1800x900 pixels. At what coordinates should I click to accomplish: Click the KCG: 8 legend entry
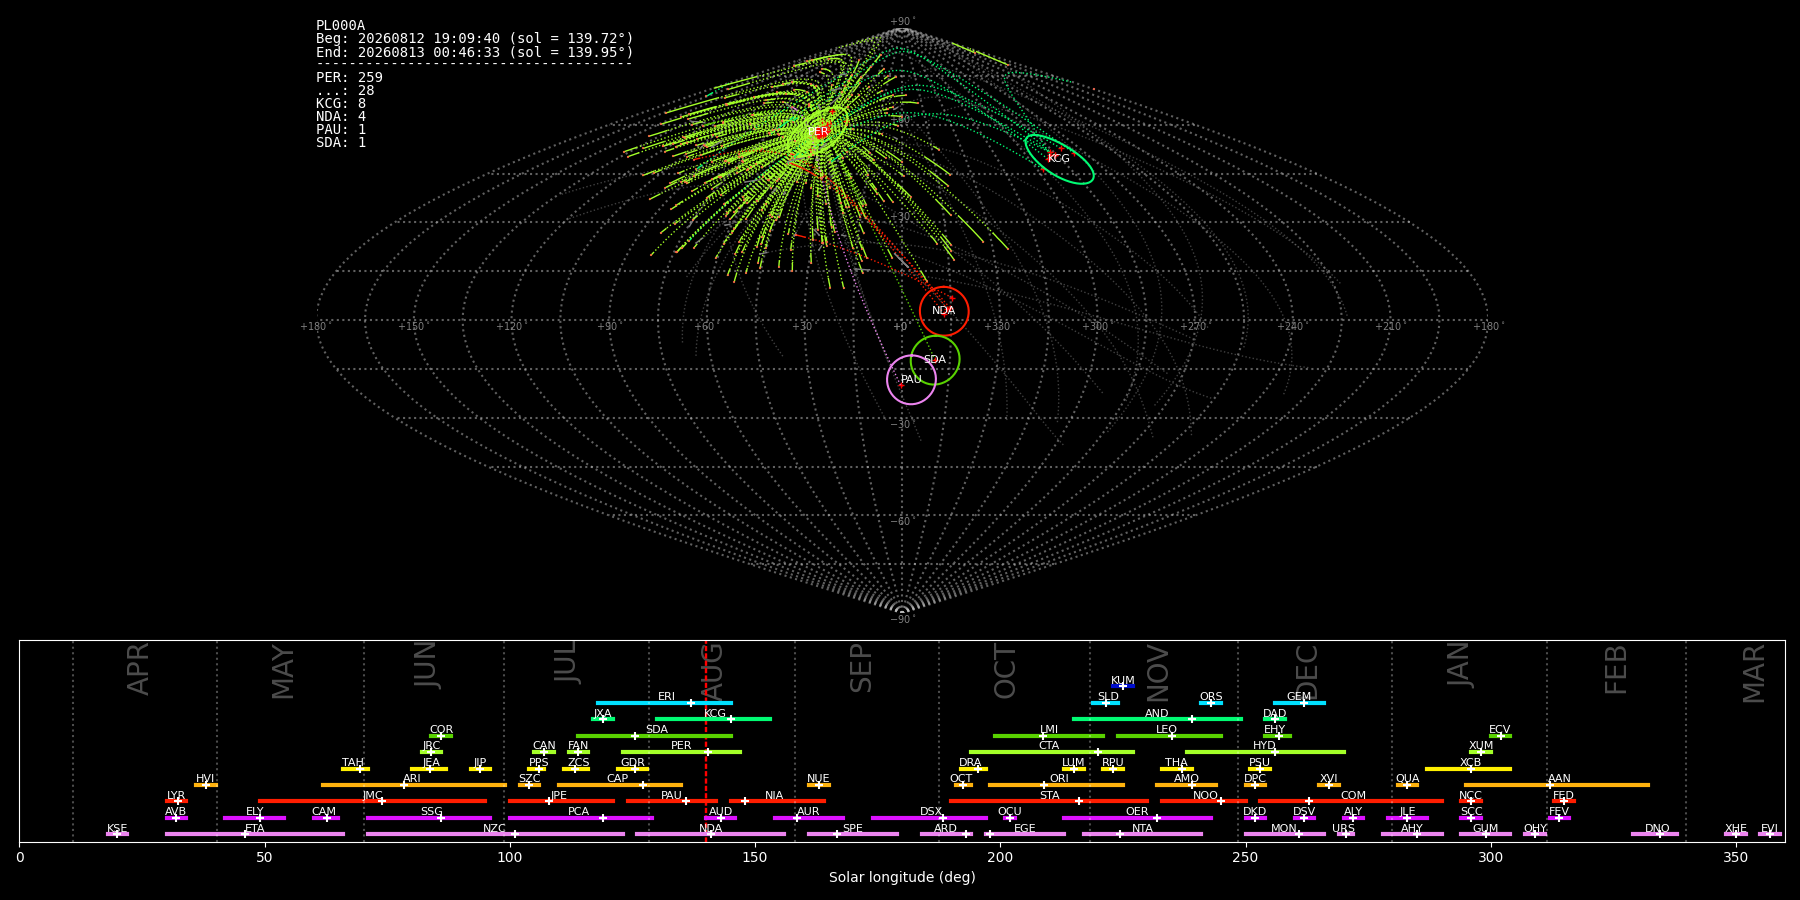[x=341, y=104]
